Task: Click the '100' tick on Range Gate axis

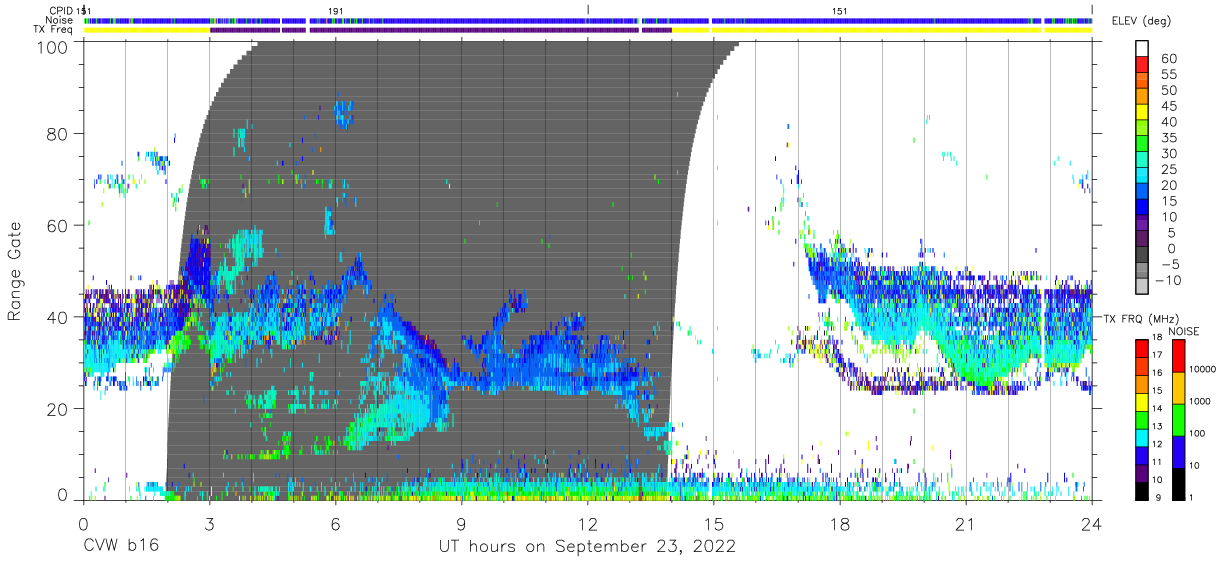Action: [53, 47]
